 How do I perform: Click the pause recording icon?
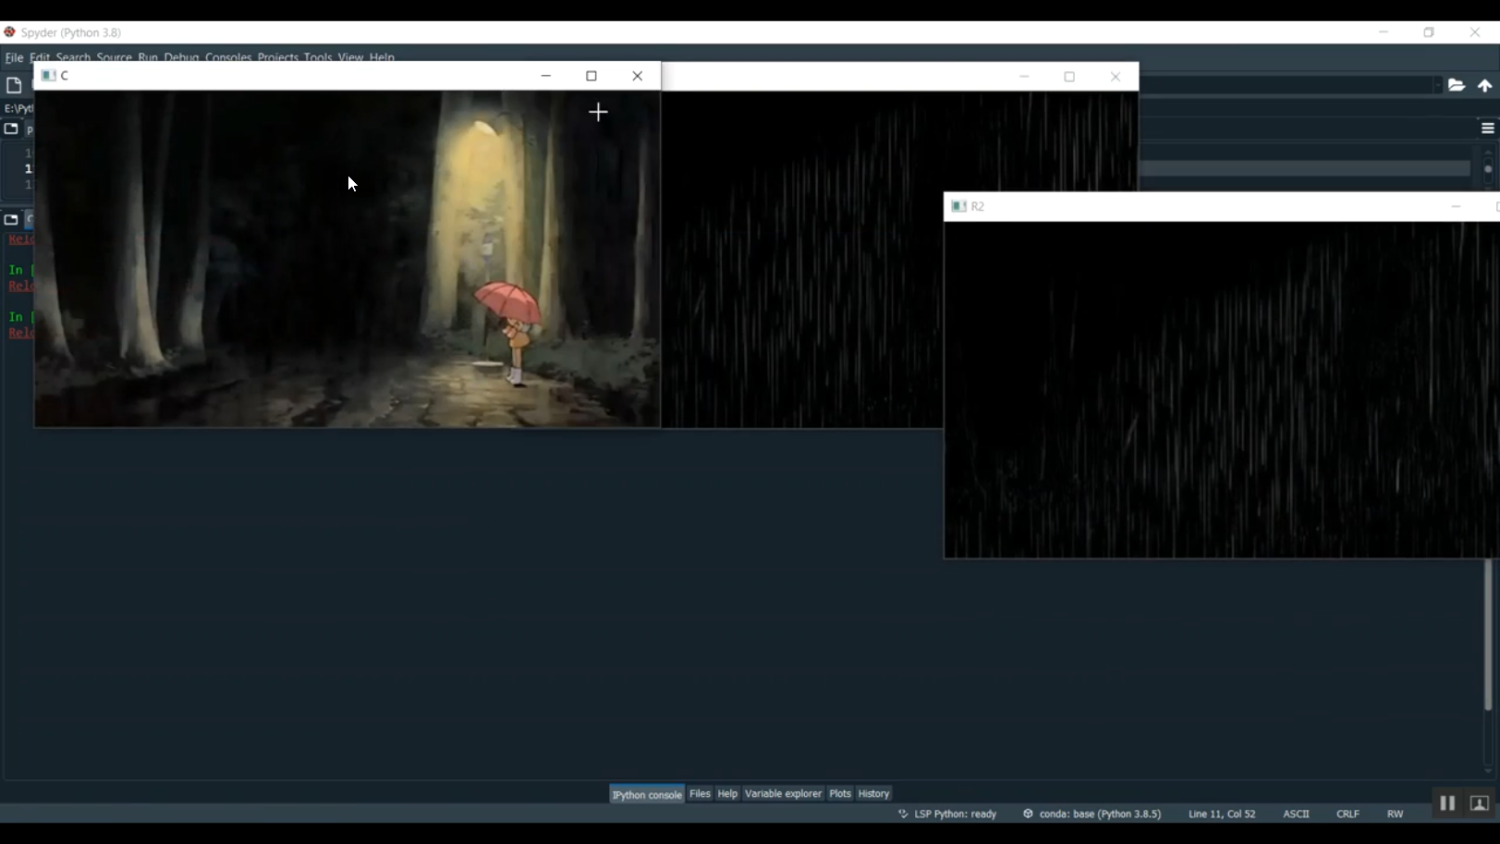[x=1447, y=803]
